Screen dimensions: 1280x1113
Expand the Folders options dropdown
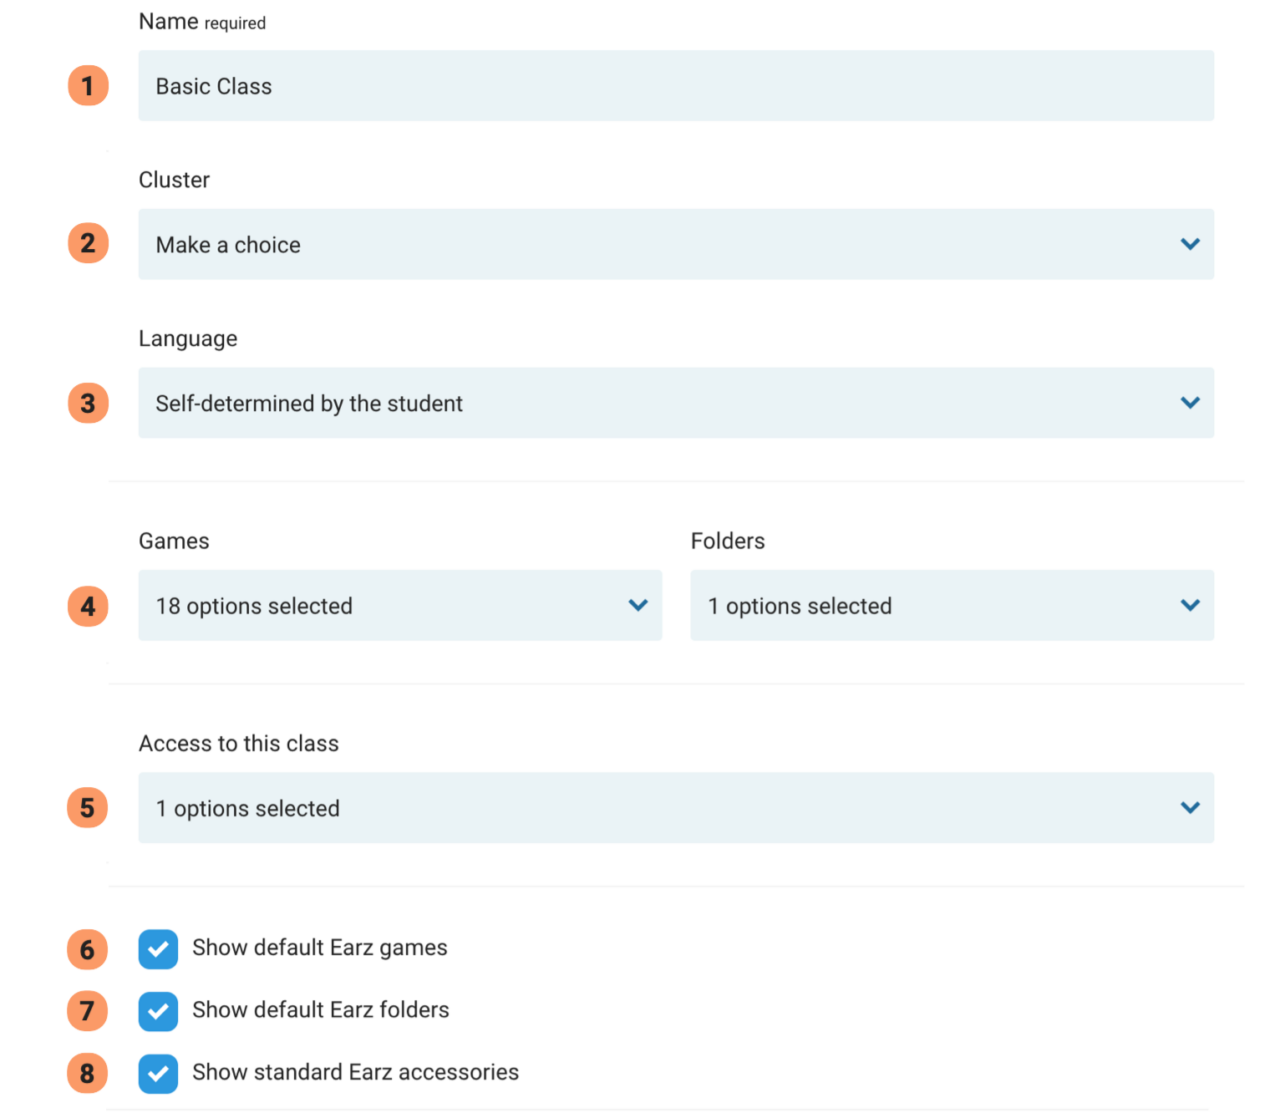[951, 605]
